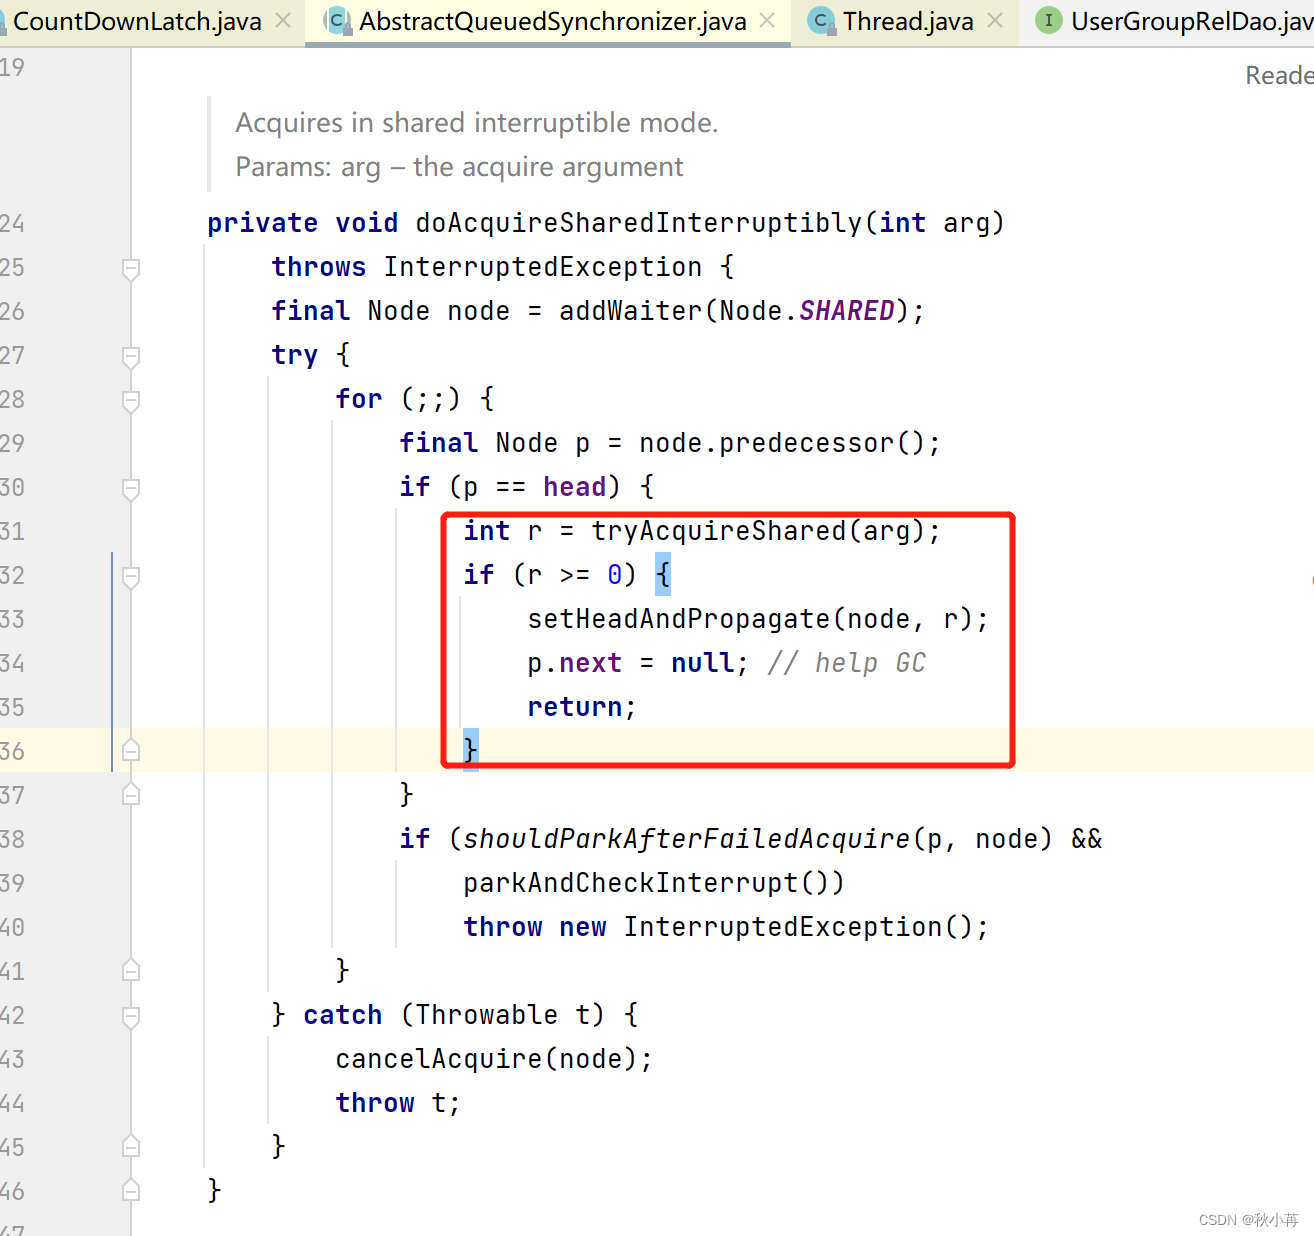The width and height of the screenshot is (1314, 1236).
Task: Click the shouldParkAfterFailedAcquire call
Action: (687, 839)
